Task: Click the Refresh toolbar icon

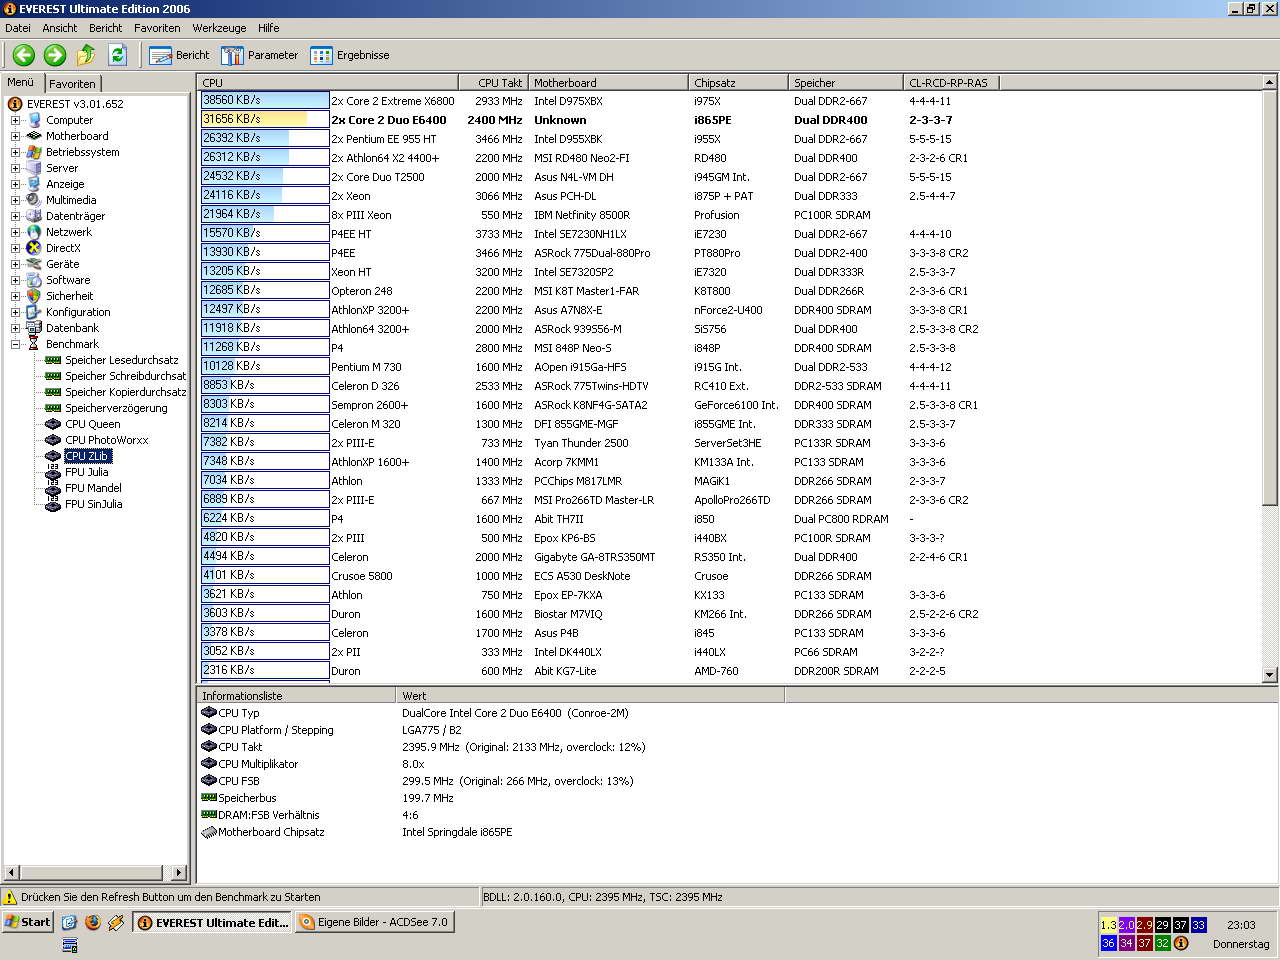Action: tap(117, 55)
